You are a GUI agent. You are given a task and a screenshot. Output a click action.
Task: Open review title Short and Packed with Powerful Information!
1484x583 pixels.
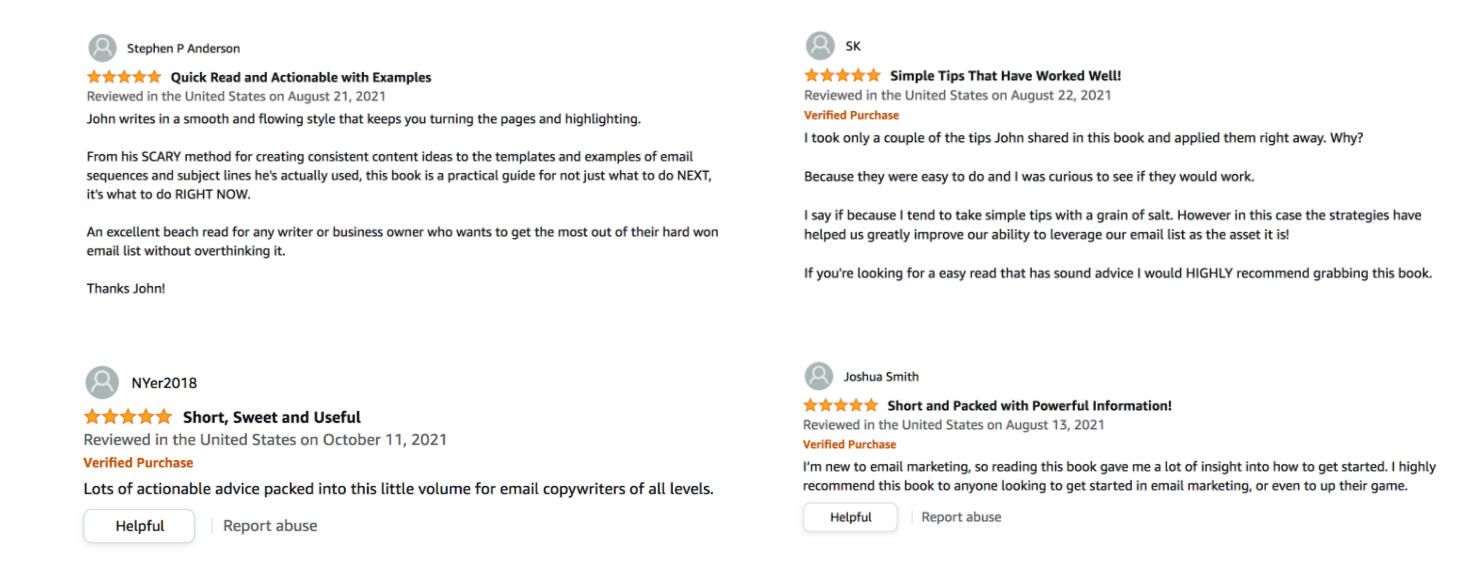(x=1029, y=406)
